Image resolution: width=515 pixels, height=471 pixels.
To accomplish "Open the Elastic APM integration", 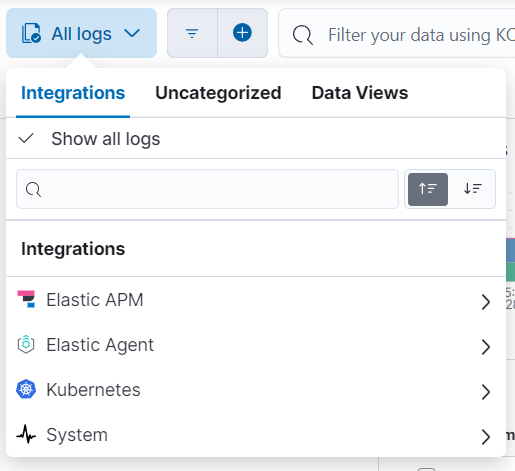I will [x=256, y=300].
